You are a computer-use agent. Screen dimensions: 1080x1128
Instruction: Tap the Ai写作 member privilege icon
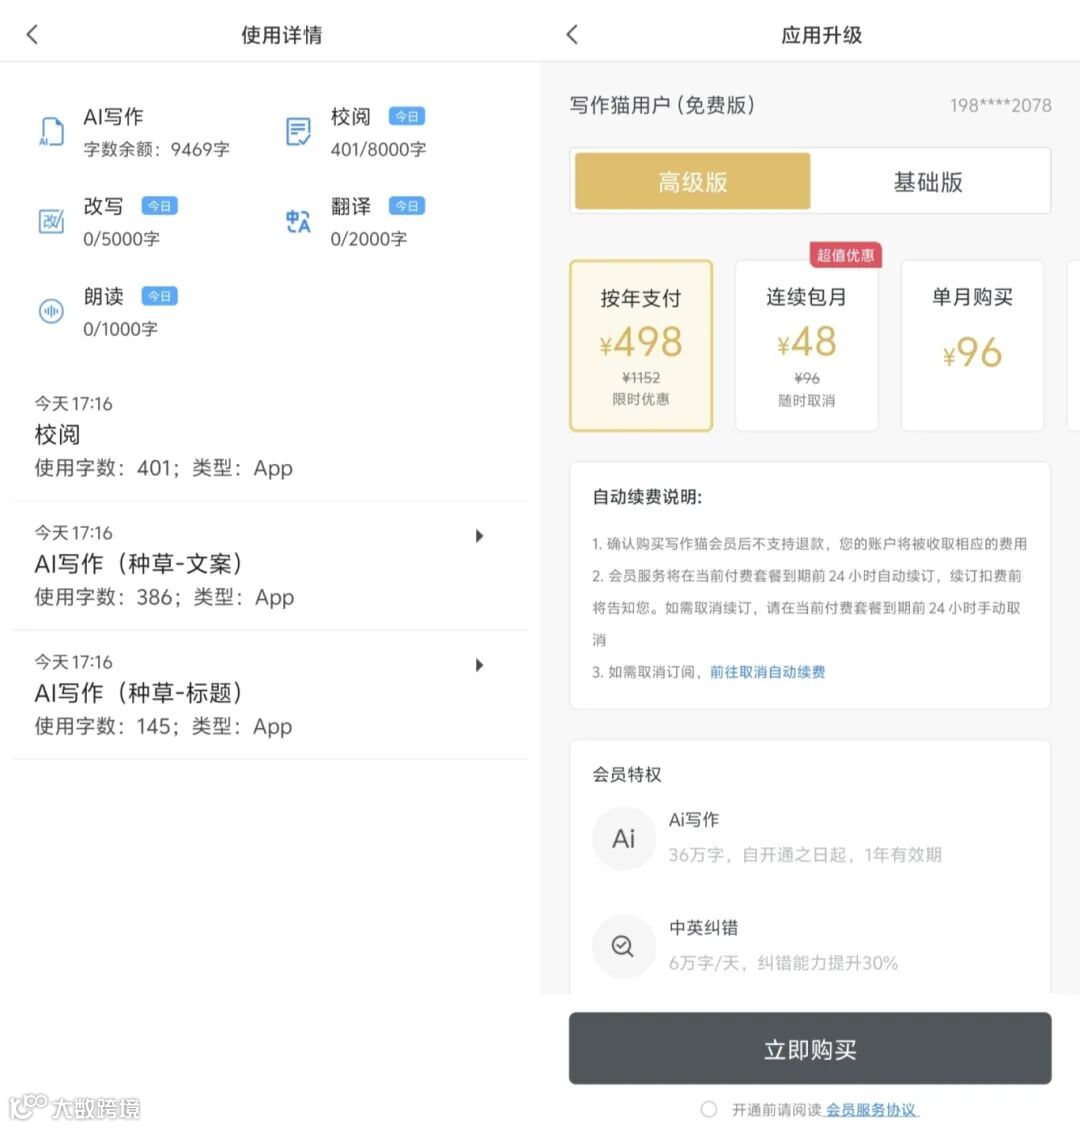tap(623, 839)
